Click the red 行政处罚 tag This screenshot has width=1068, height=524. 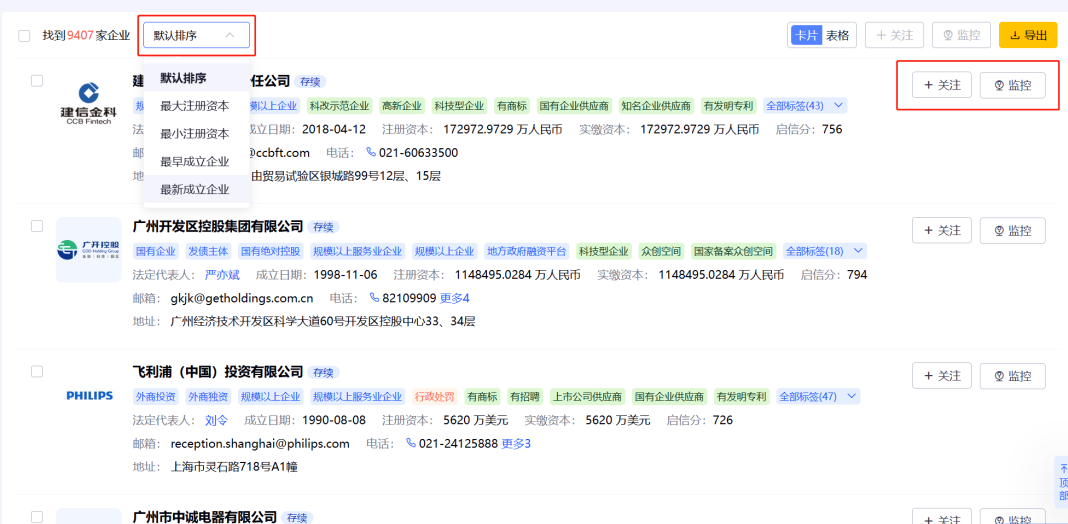click(x=435, y=396)
